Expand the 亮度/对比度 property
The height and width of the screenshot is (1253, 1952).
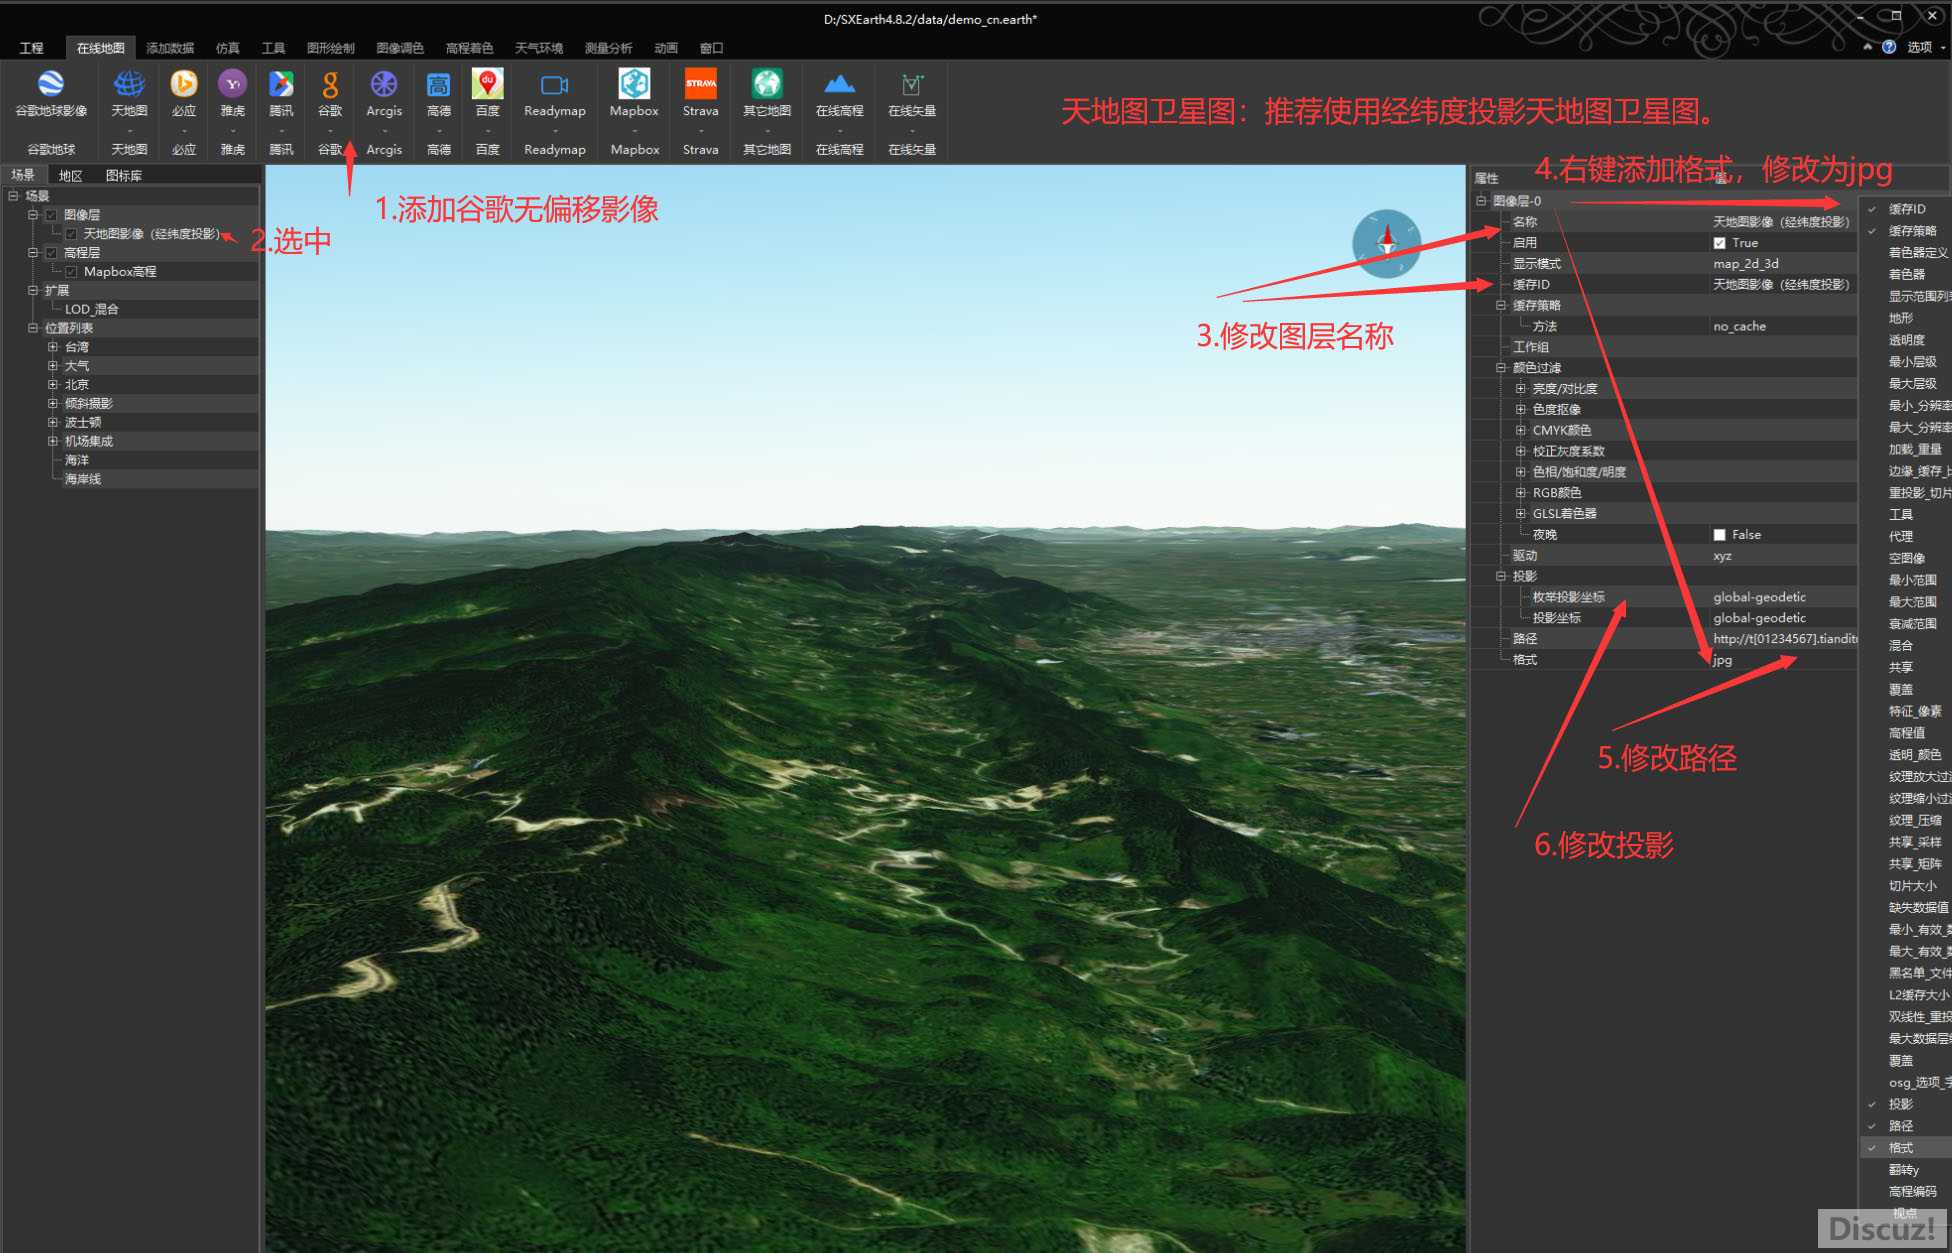coord(1520,389)
